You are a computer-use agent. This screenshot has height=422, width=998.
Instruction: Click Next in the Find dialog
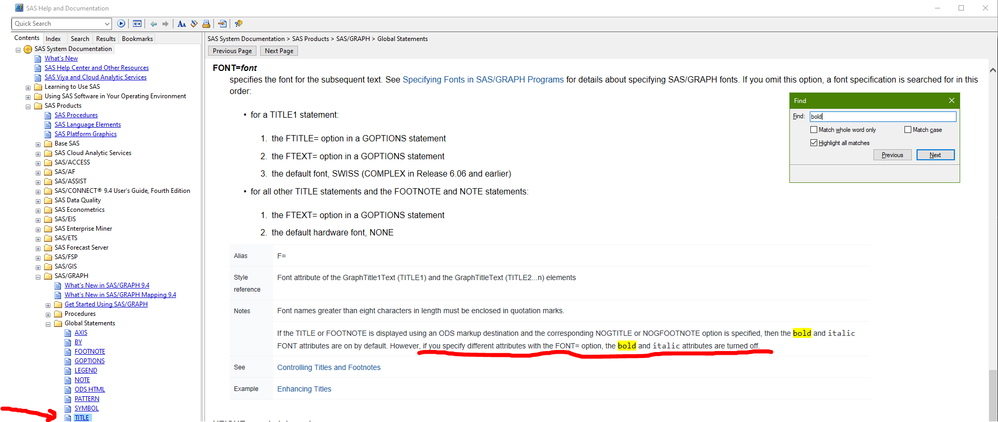(x=935, y=155)
